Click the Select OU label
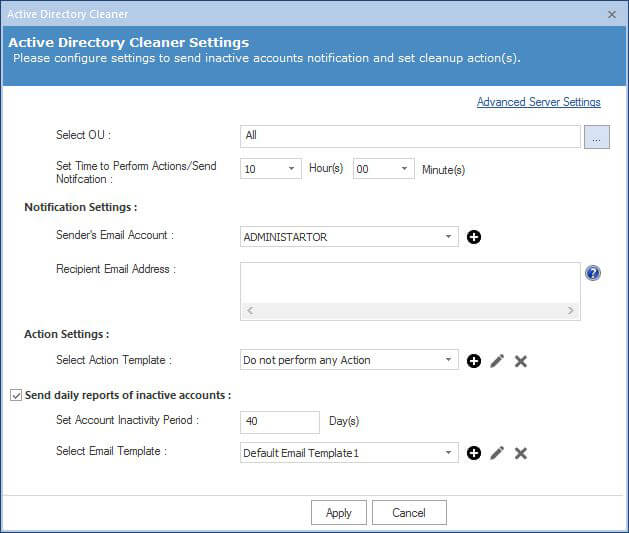 pyautogui.click(x=83, y=135)
